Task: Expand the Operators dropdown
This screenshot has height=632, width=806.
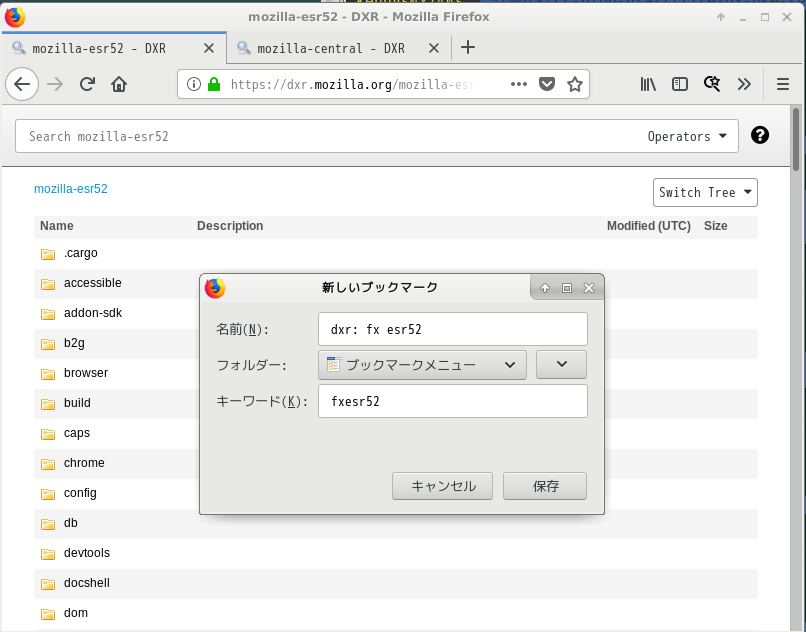Action: point(686,136)
